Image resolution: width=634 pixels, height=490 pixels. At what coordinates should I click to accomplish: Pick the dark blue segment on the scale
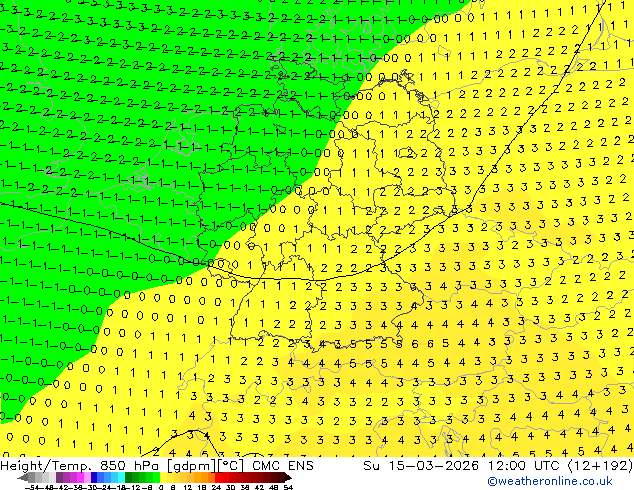click(94, 477)
